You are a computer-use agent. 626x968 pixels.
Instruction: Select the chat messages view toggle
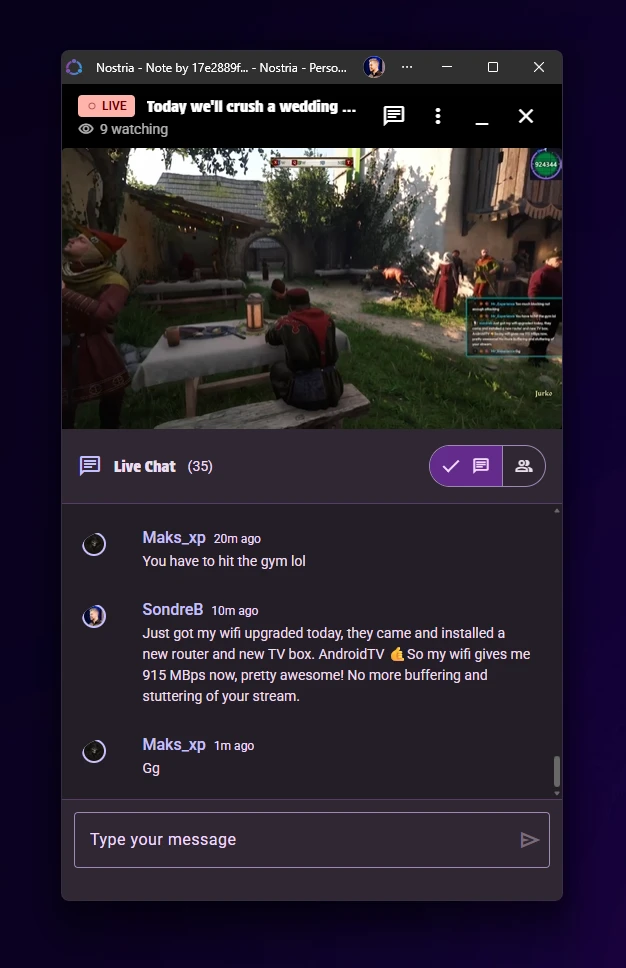[466, 466]
